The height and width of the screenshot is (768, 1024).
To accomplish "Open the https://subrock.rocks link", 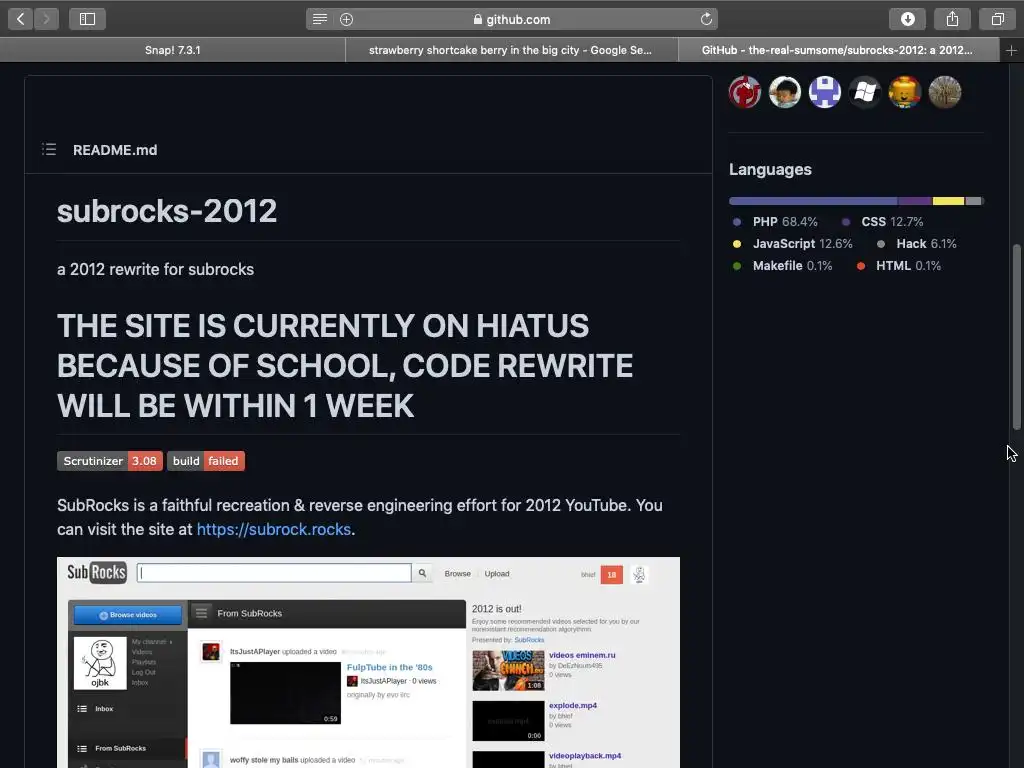I will (274, 529).
